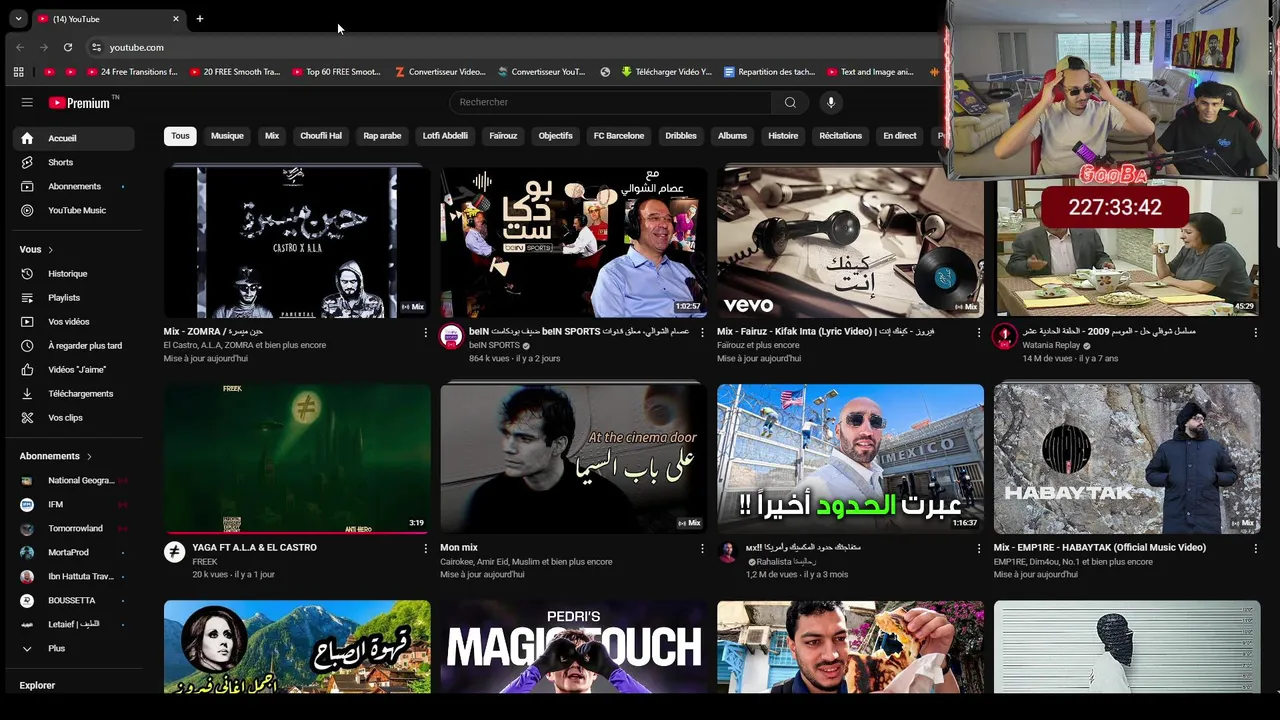Play the Mix - ZOMRA thumbnail
Viewport: 1280px width, 720px height.
[297, 242]
